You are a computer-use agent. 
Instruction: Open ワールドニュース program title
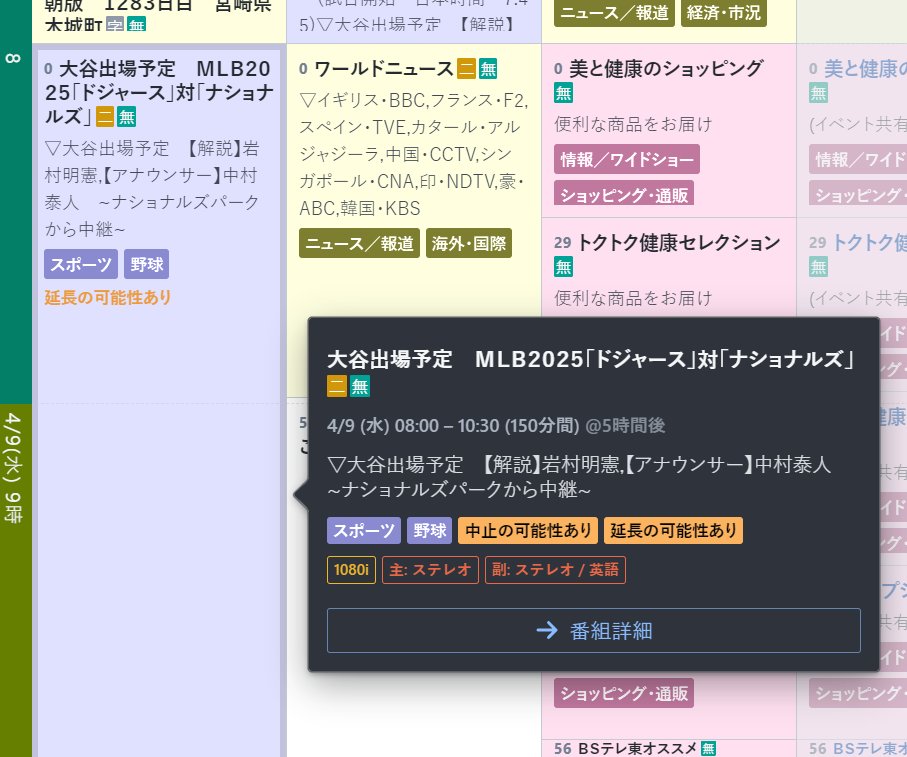[x=384, y=69]
